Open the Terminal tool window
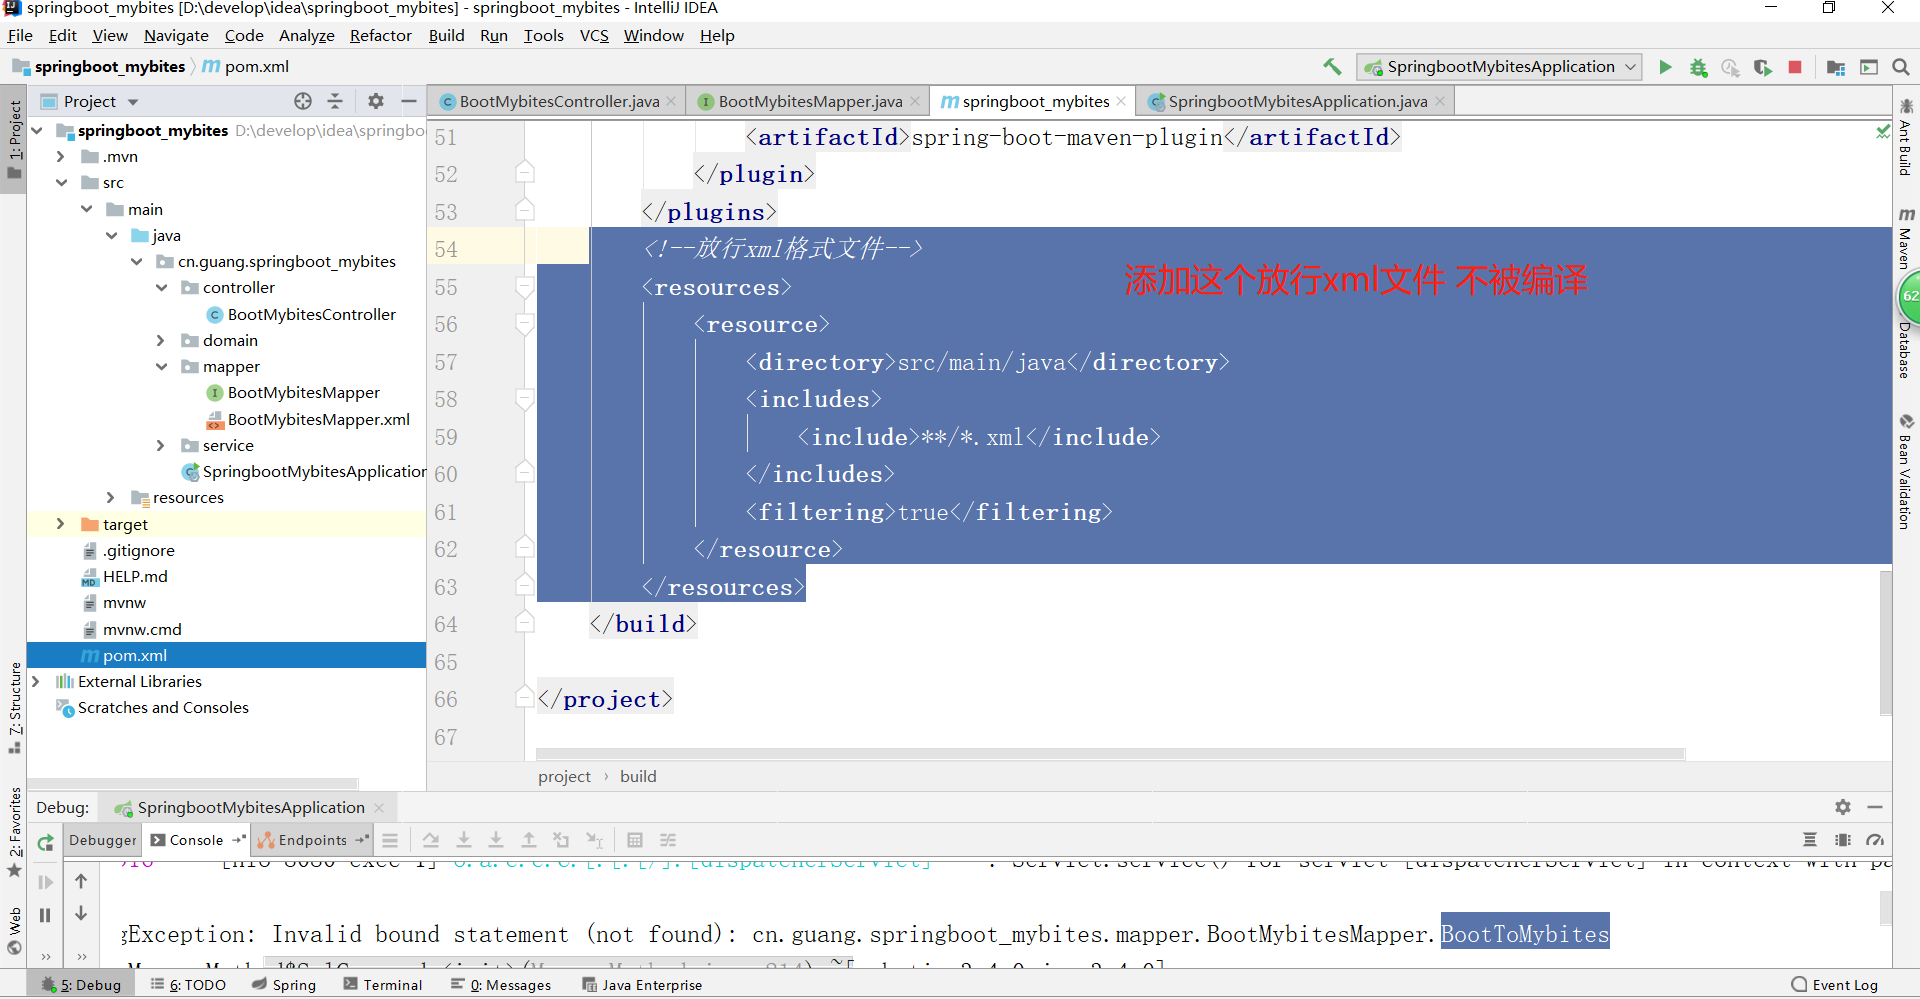The width and height of the screenshot is (1920, 999). pos(383,985)
